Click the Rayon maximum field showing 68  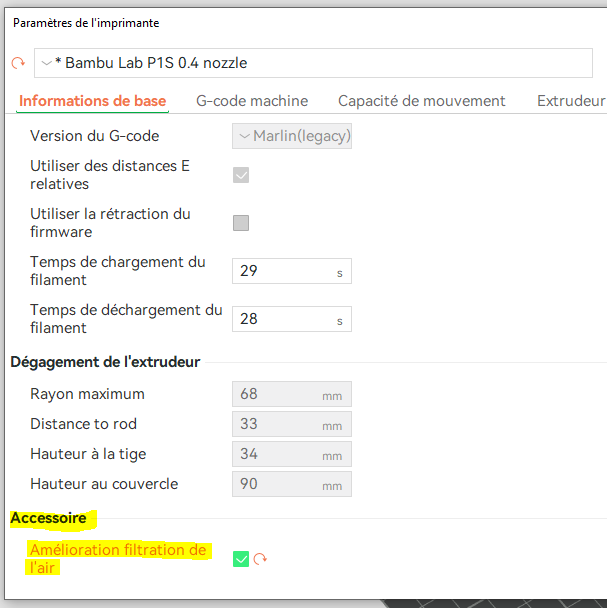coord(292,394)
